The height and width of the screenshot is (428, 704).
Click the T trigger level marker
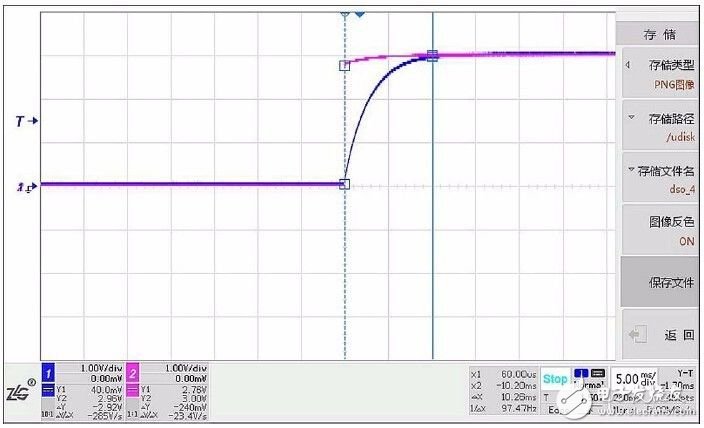pos(26,121)
